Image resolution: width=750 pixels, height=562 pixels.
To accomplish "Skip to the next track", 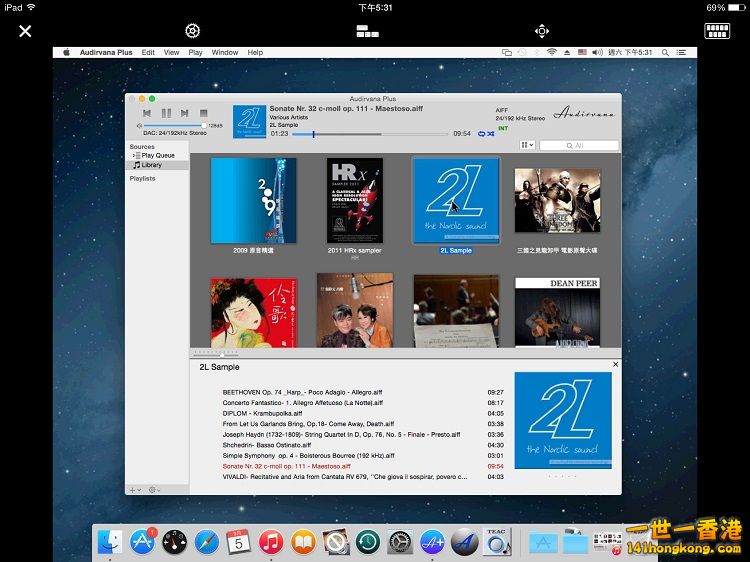I will [x=185, y=113].
